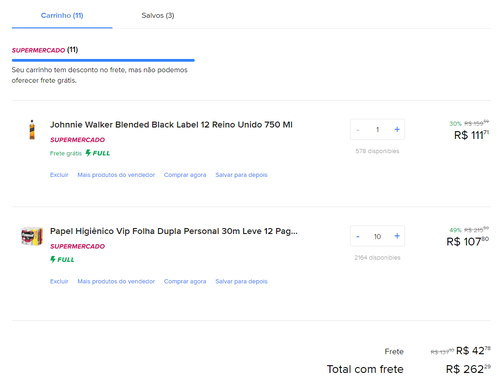Decrease Johnnie Walker quantity with minus

[x=358, y=130]
